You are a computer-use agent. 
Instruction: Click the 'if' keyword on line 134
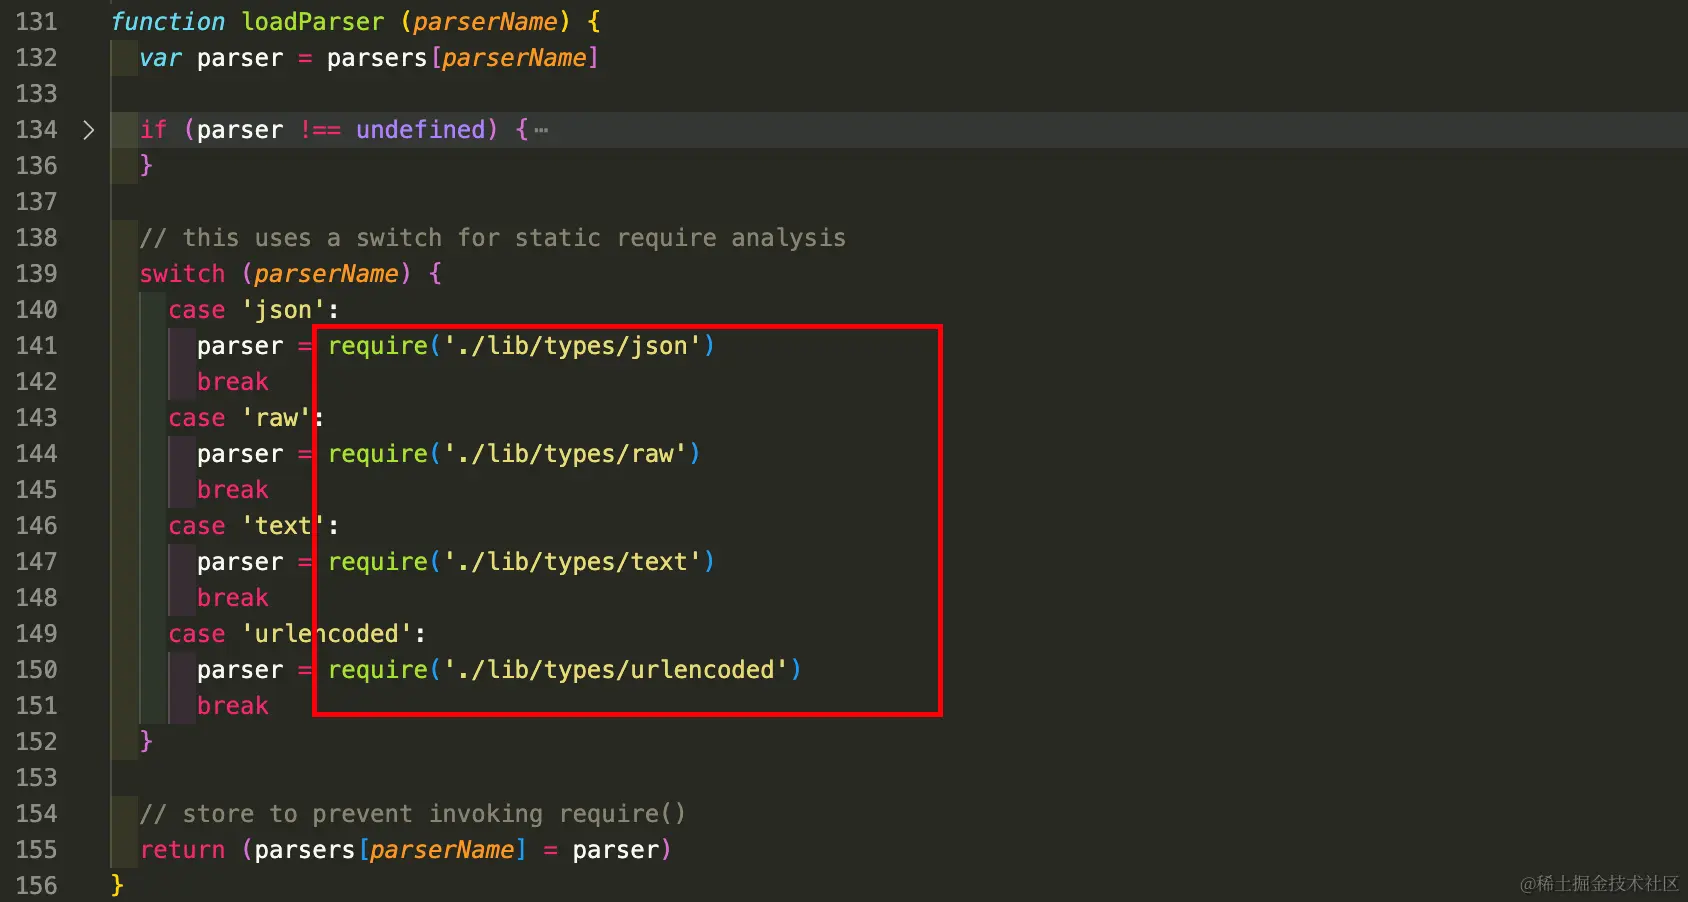(154, 130)
